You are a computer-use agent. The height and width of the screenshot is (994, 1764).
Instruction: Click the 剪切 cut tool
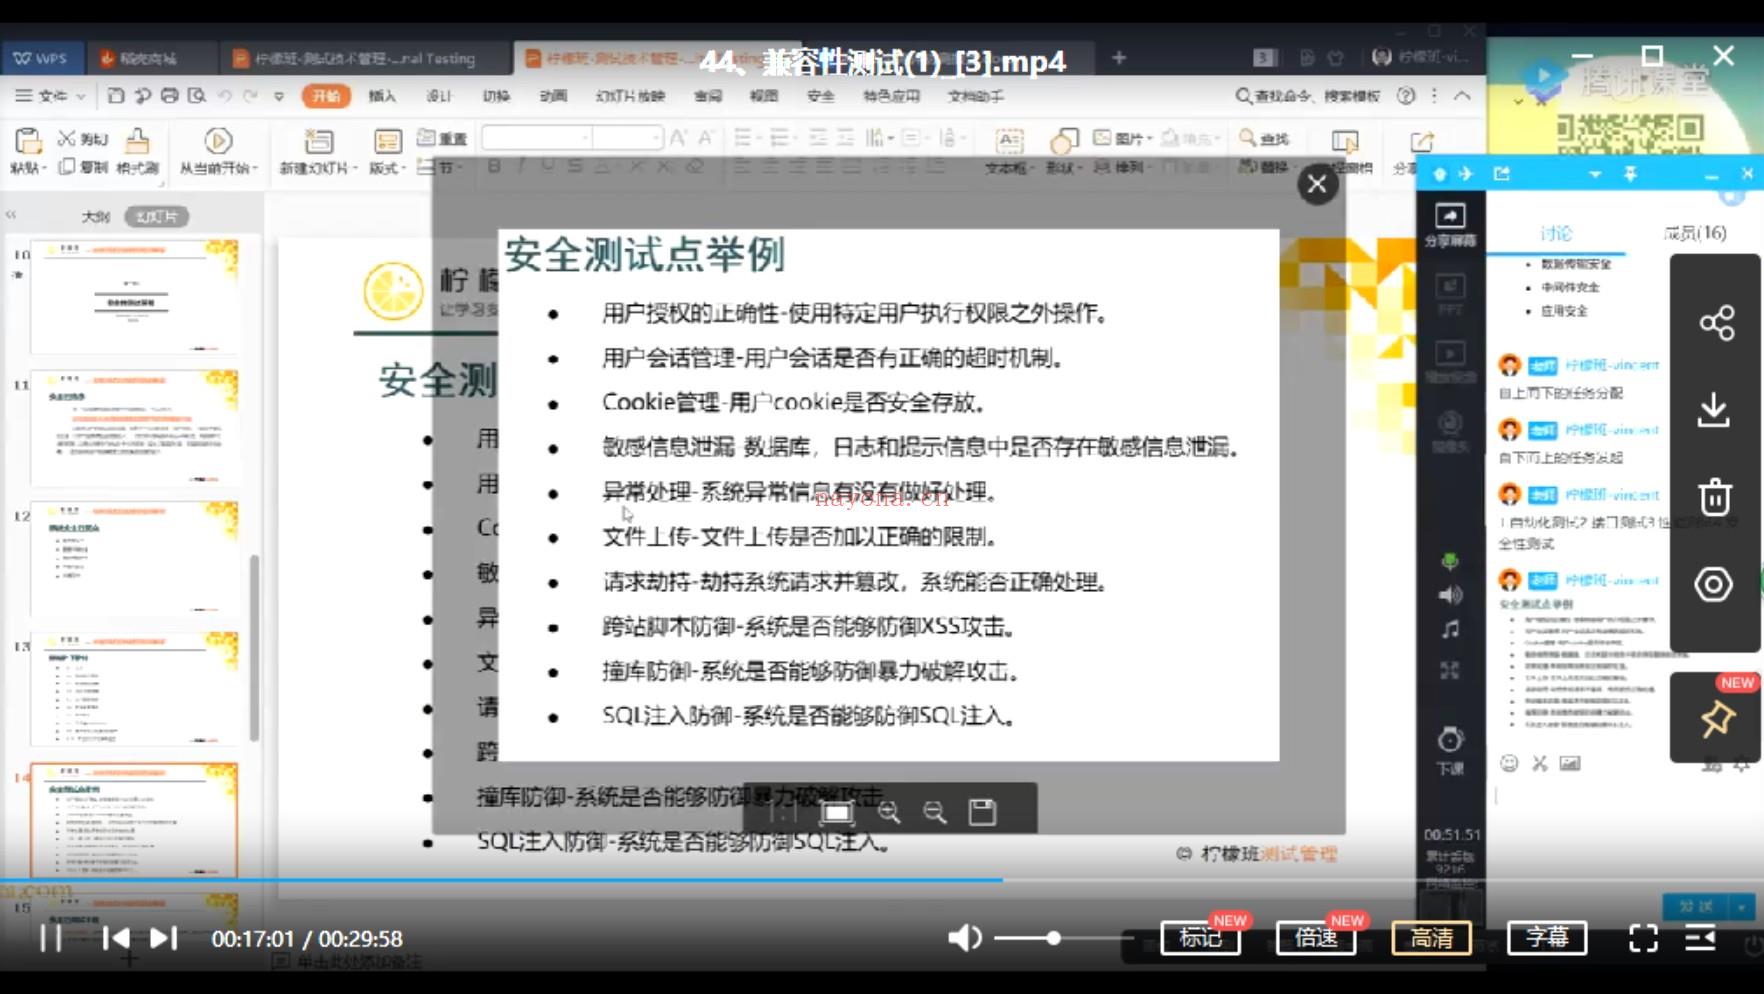(x=84, y=139)
